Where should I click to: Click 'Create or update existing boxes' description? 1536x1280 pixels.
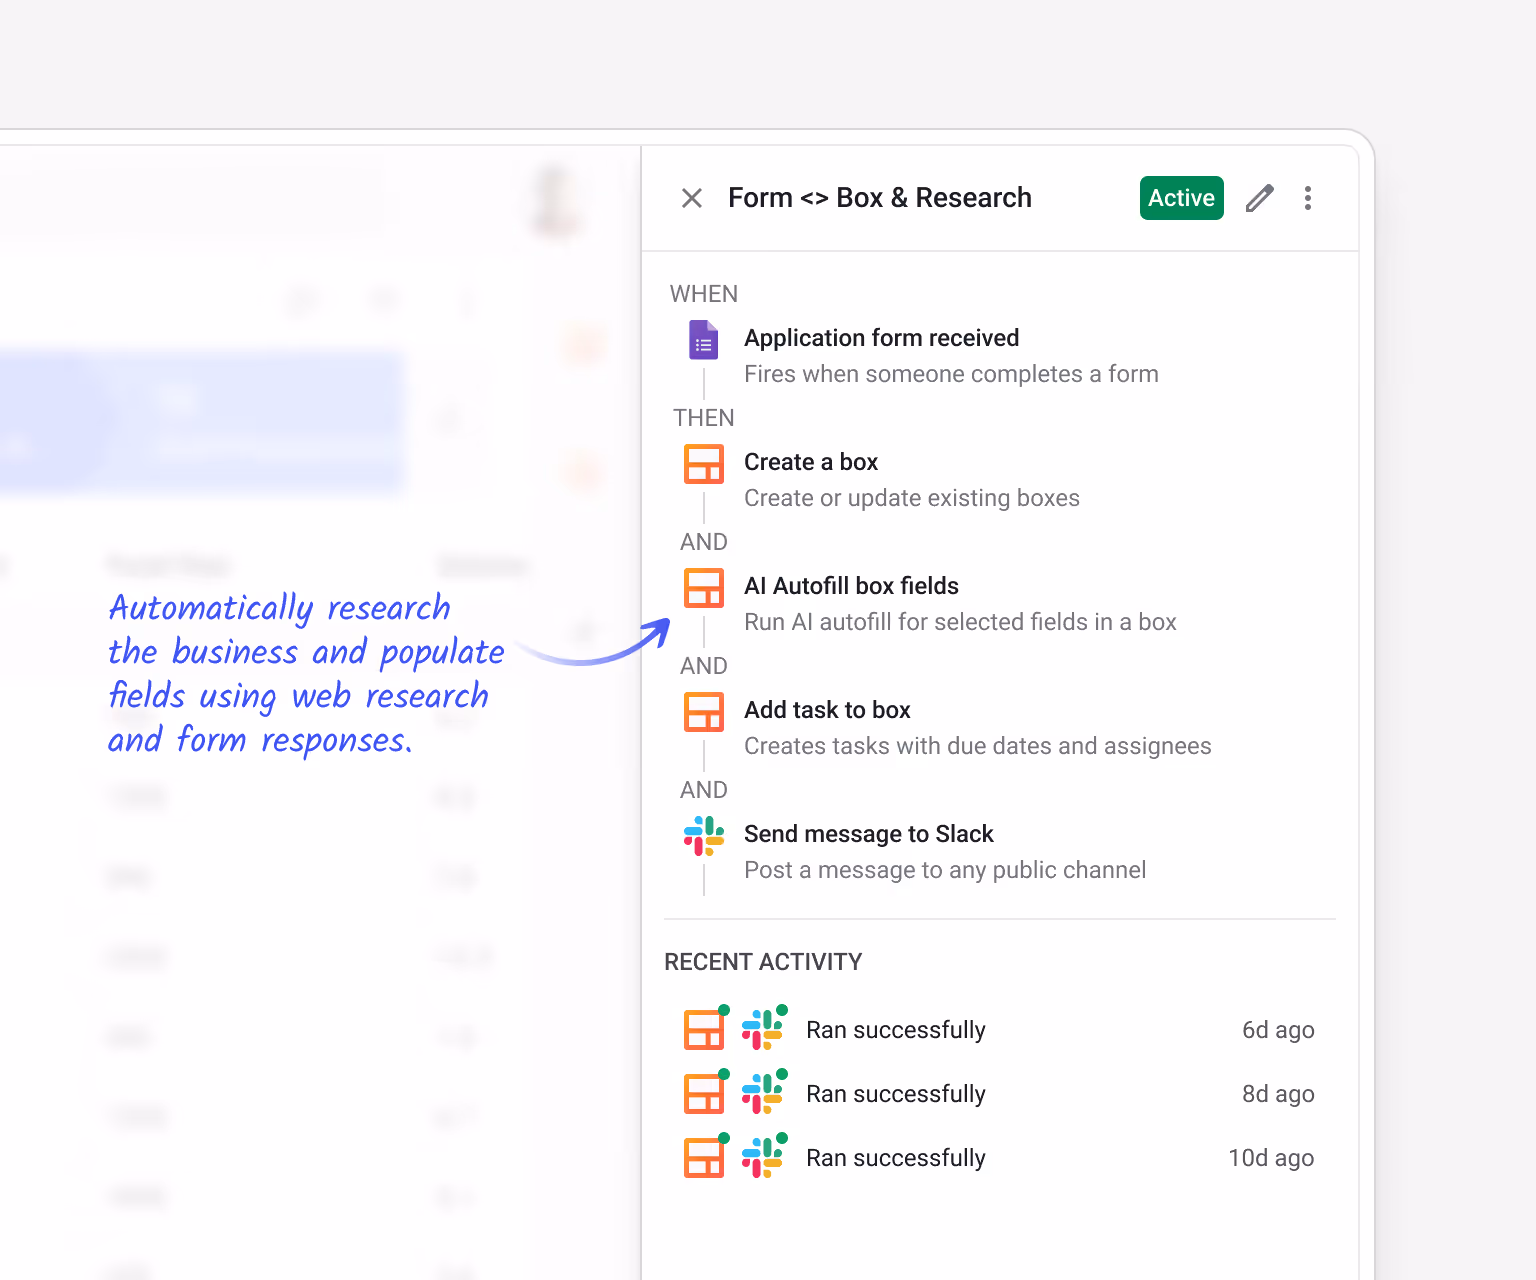[912, 498]
